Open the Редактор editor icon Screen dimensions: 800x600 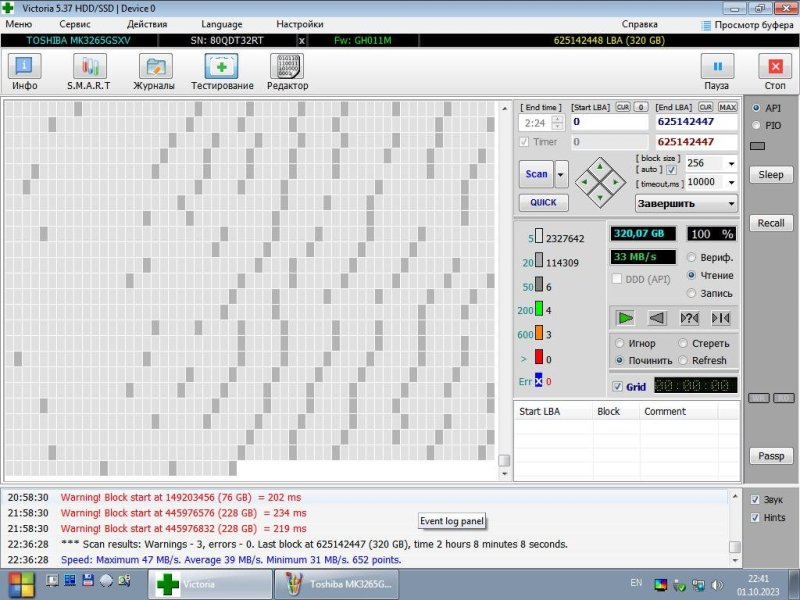[x=287, y=68]
